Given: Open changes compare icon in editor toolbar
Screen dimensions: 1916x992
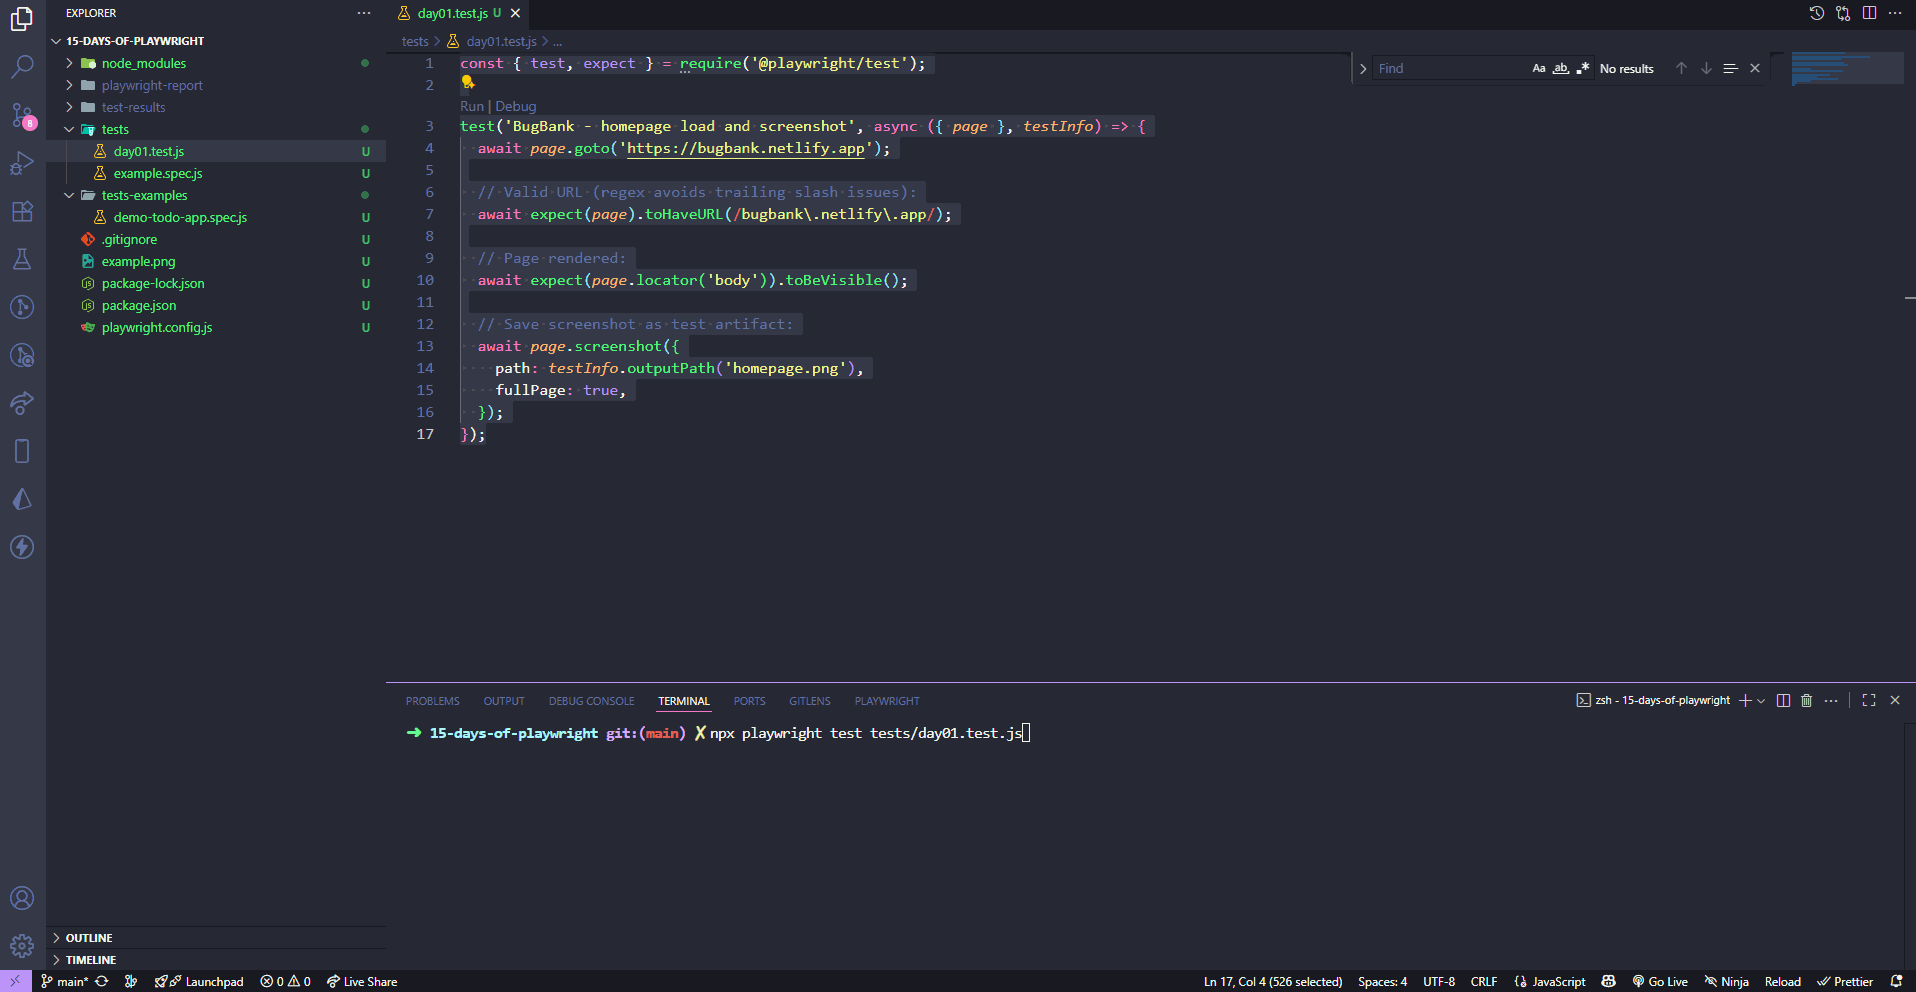Looking at the screenshot, I should point(1843,13).
